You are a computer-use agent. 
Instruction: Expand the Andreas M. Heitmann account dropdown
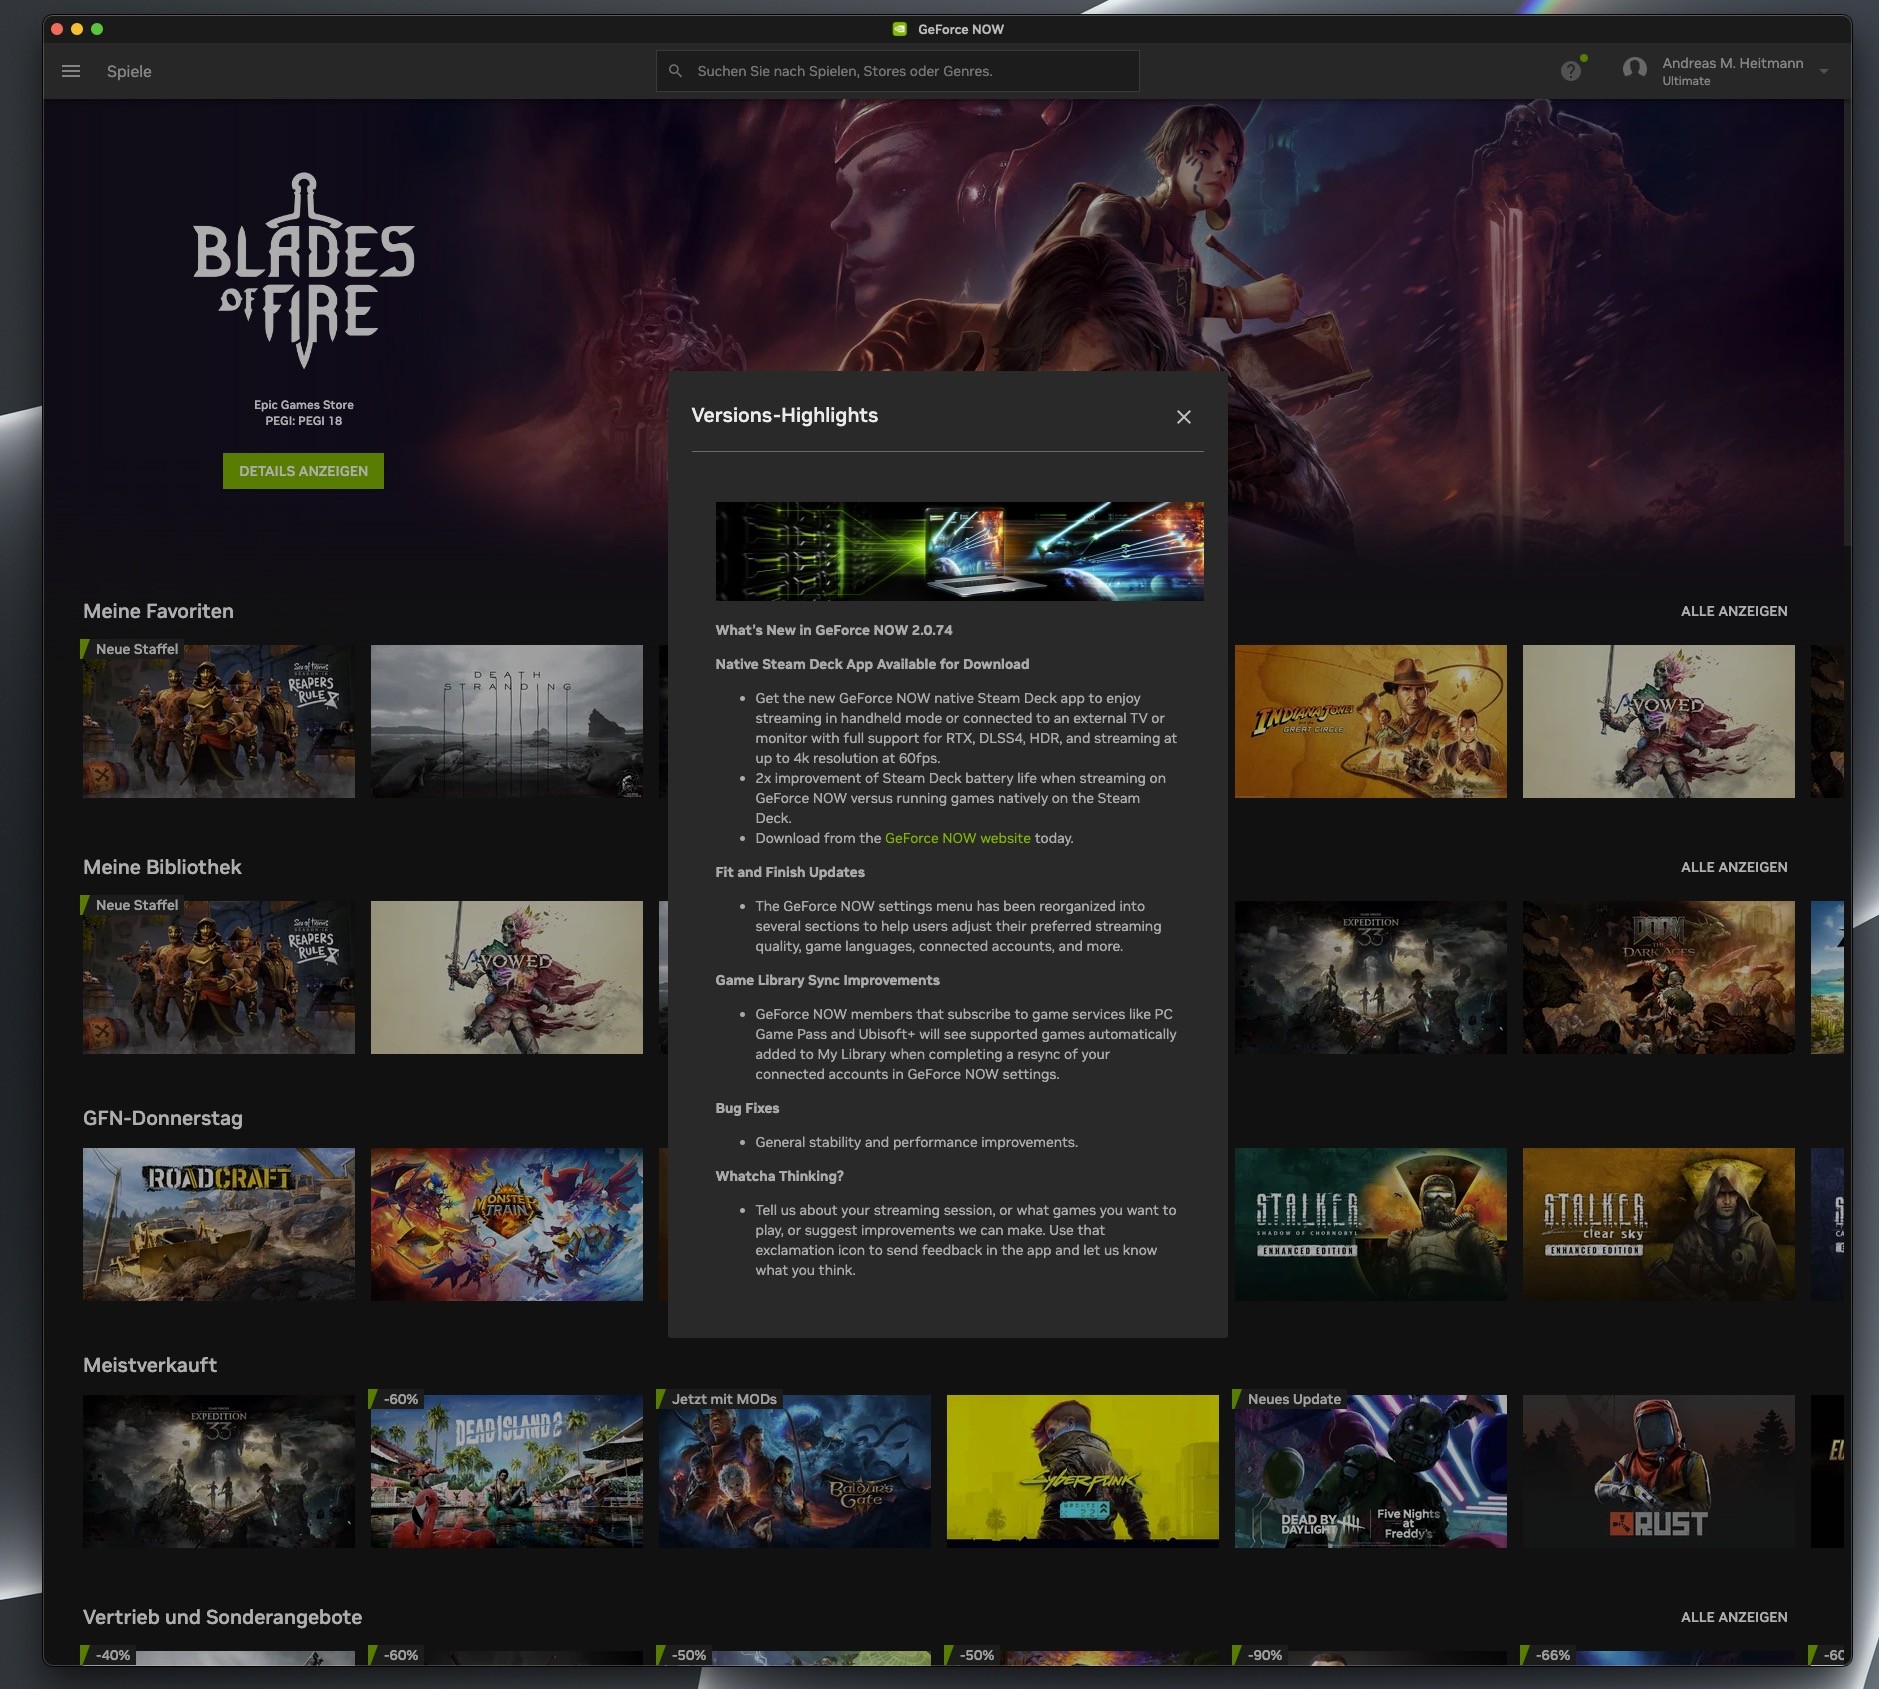[1824, 71]
